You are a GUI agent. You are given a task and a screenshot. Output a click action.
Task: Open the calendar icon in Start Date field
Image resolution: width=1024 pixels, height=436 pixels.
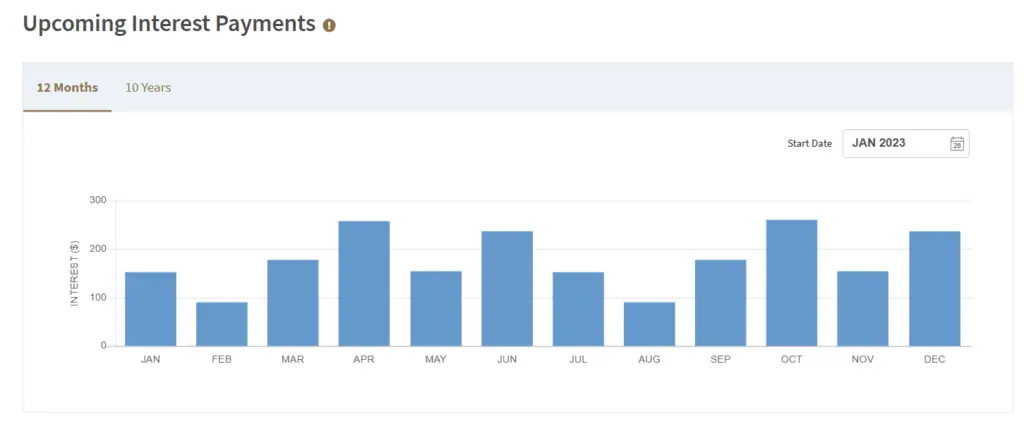[957, 144]
